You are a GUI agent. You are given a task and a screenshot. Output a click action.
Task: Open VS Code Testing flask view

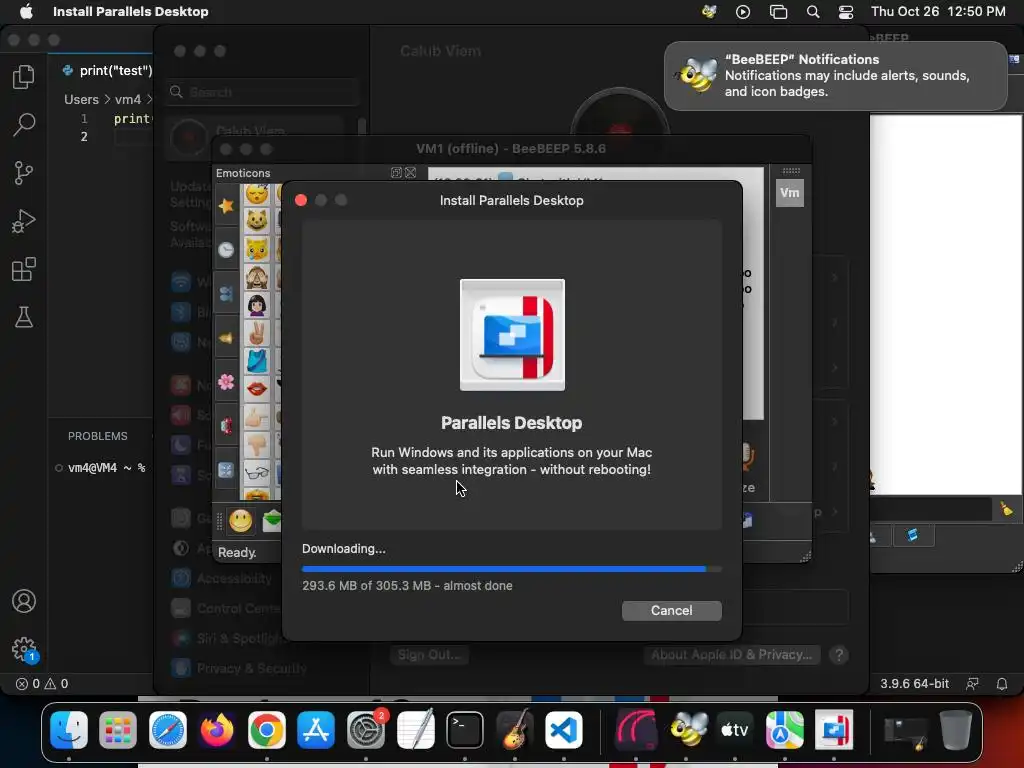tap(24, 317)
